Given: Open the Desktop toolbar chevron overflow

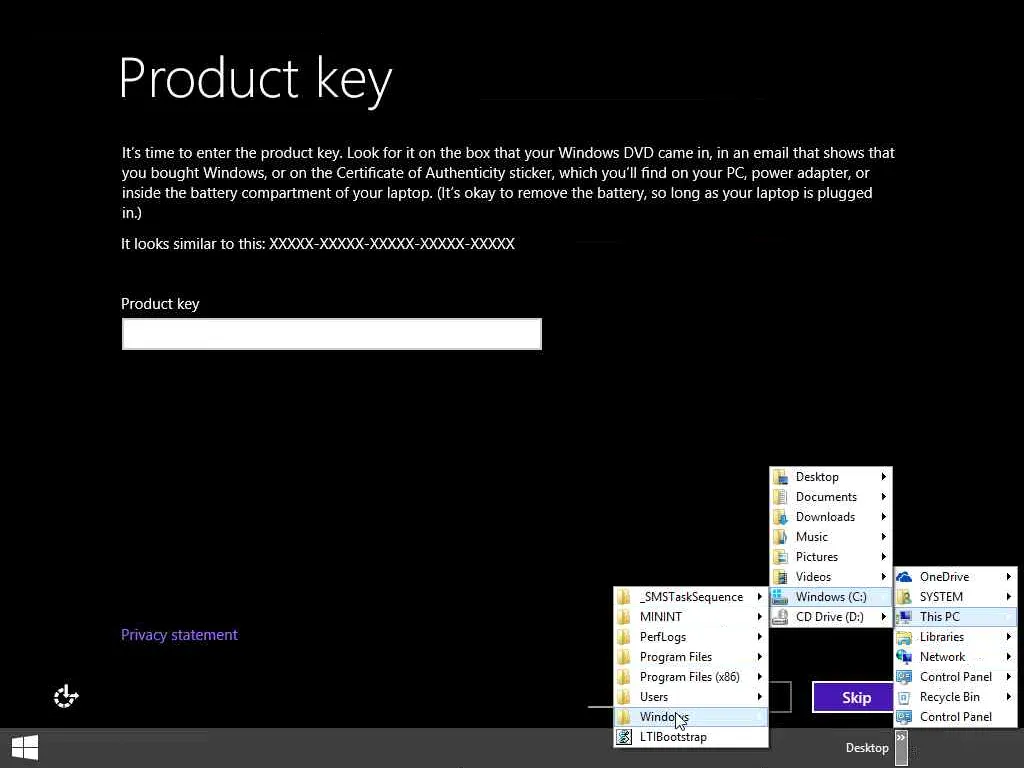Looking at the screenshot, I should coord(901,748).
